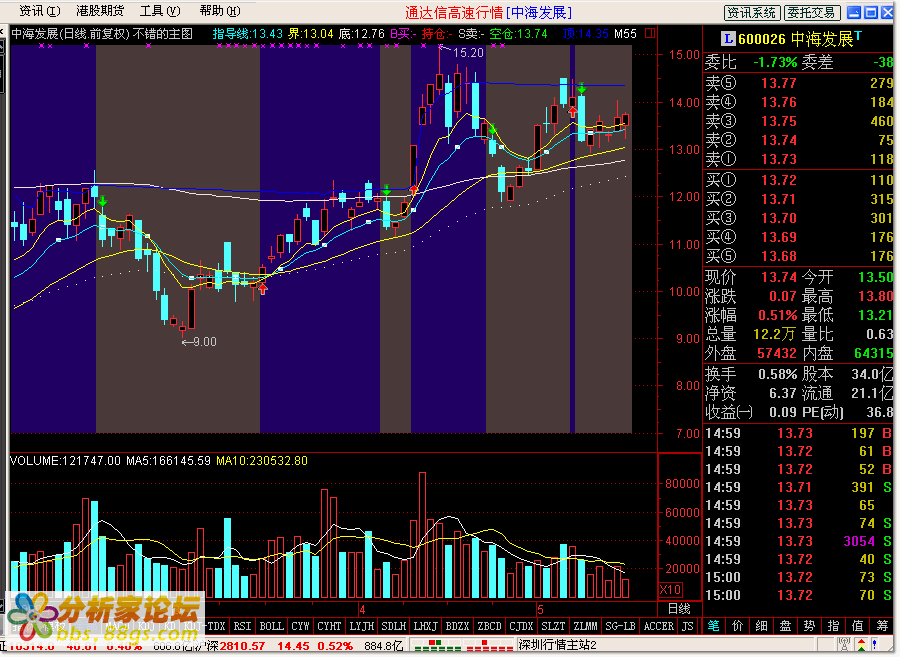
Task: Click the 深 2810.57 index status entry
Action: (236, 646)
